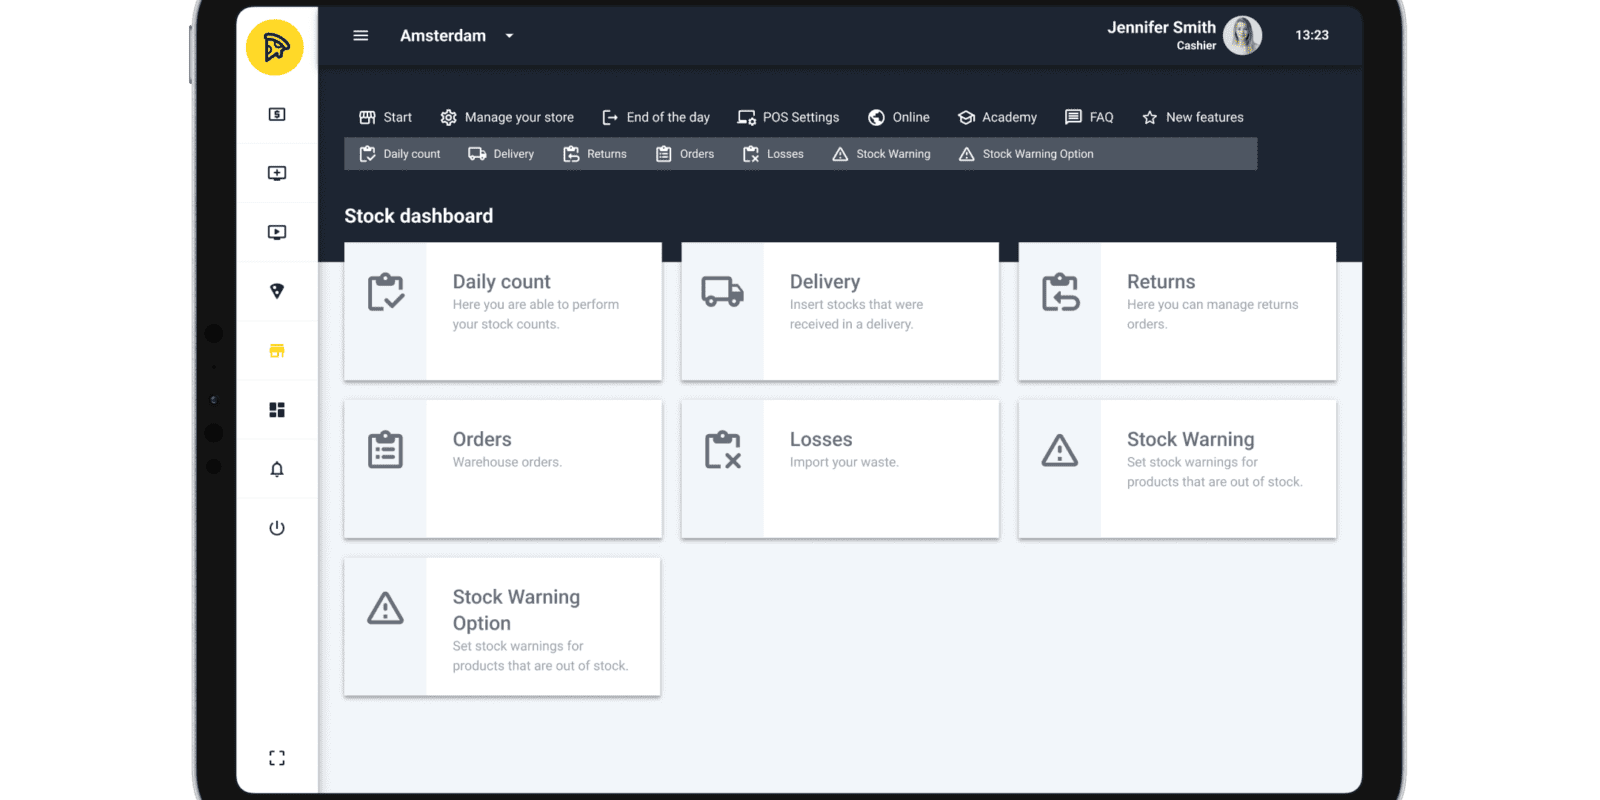Open the Delivery dashboard card
1600x800 pixels.
[840, 311]
